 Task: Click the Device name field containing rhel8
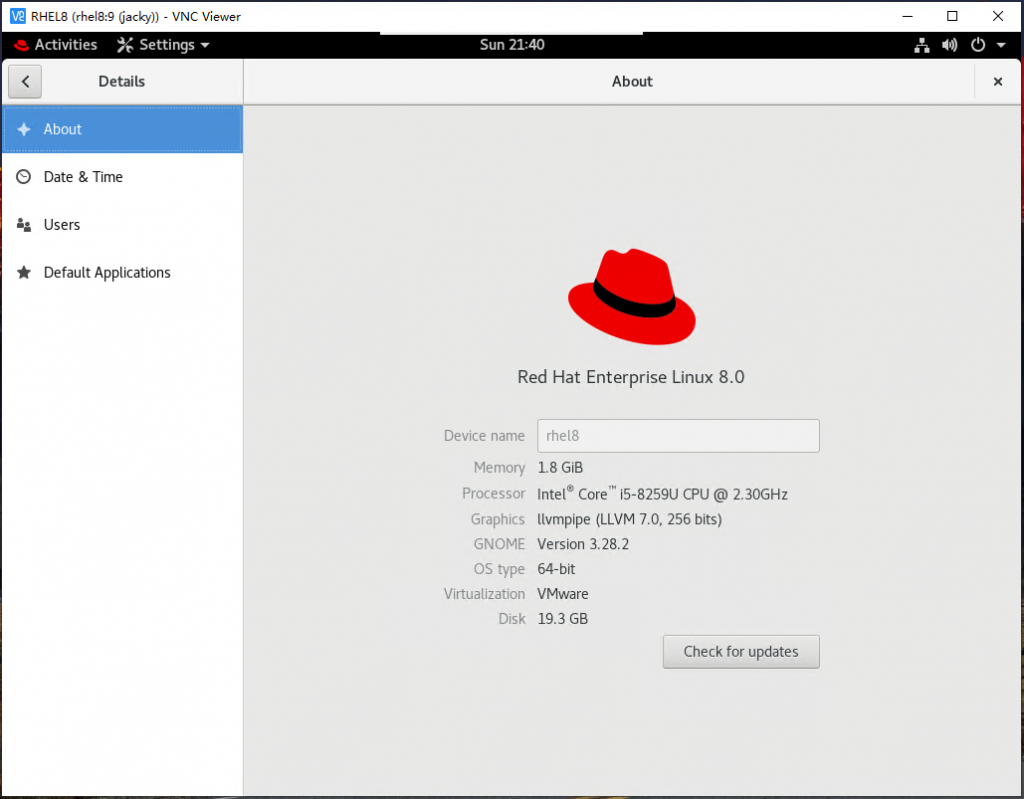click(x=679, y=436)
